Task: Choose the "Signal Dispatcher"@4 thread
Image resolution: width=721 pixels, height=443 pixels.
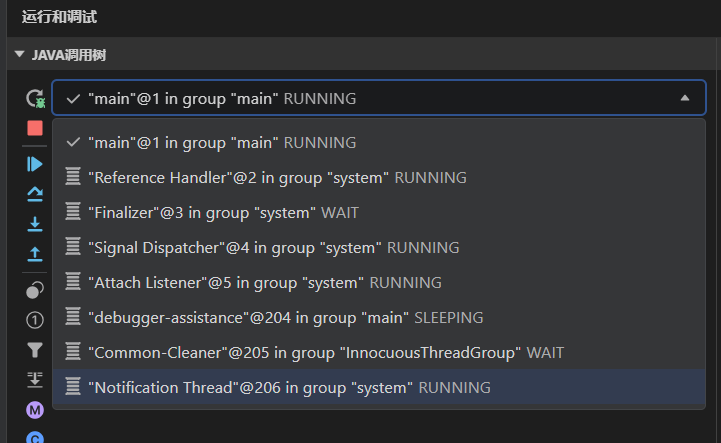Action: (x=379, y=247)
